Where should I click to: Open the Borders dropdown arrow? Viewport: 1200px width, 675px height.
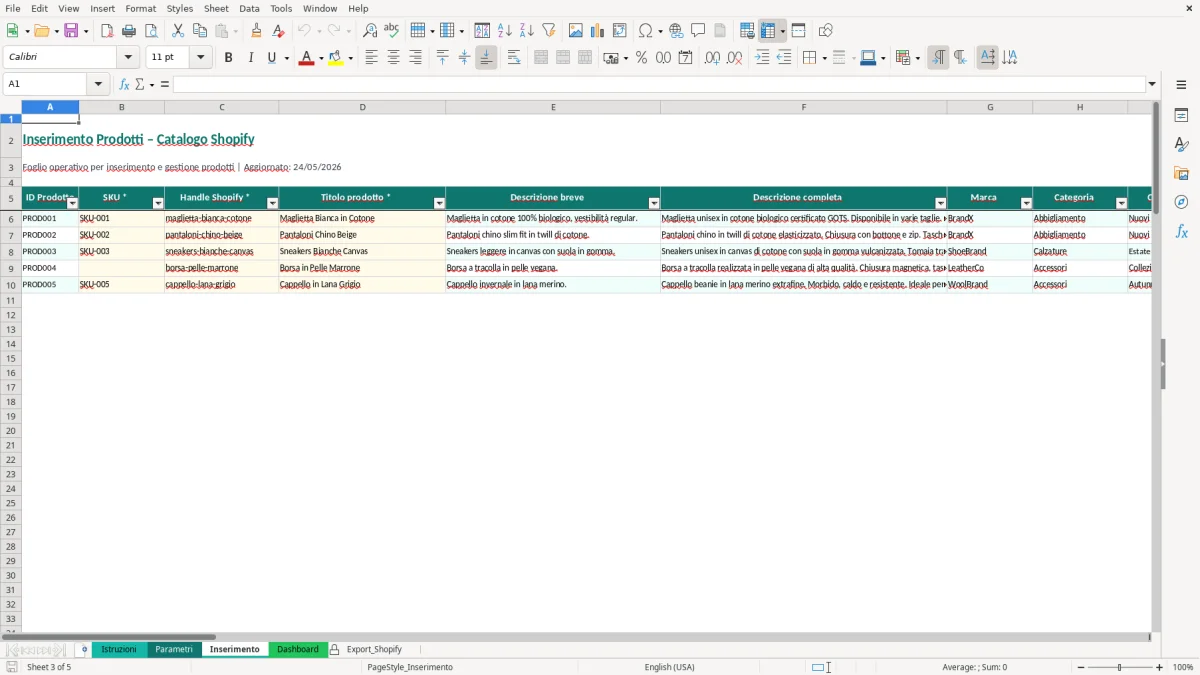823,58
